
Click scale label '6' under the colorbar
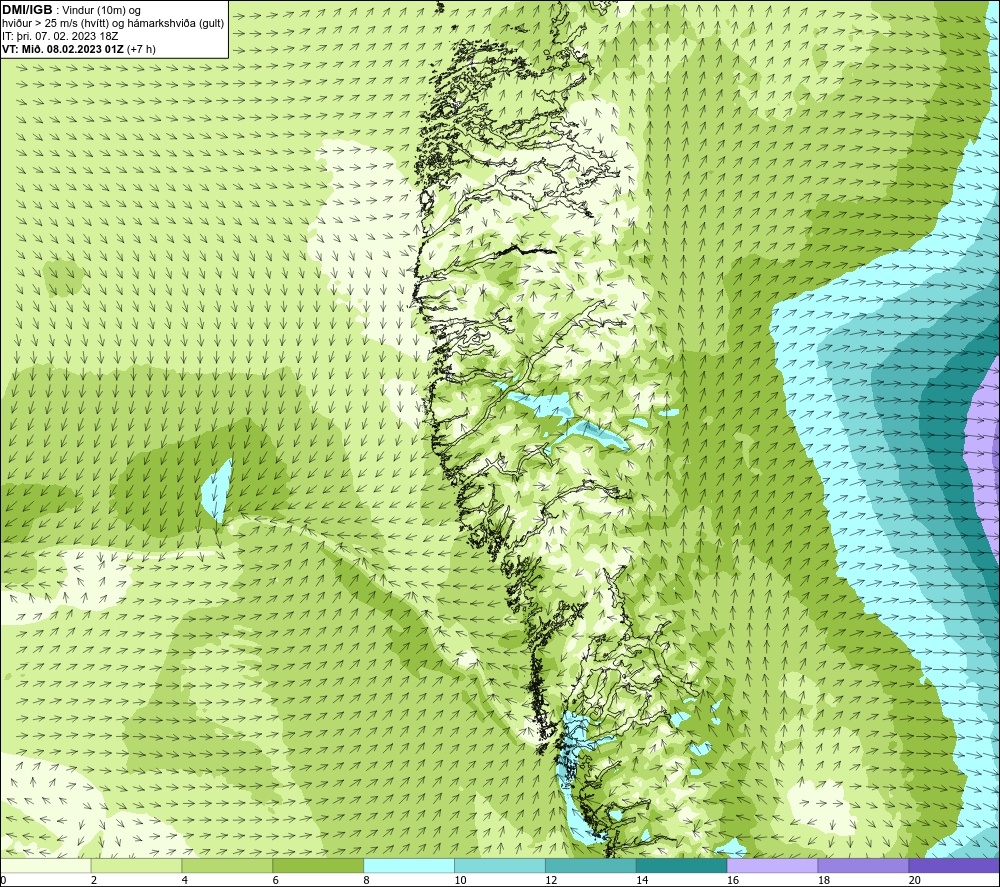[276, 881]
